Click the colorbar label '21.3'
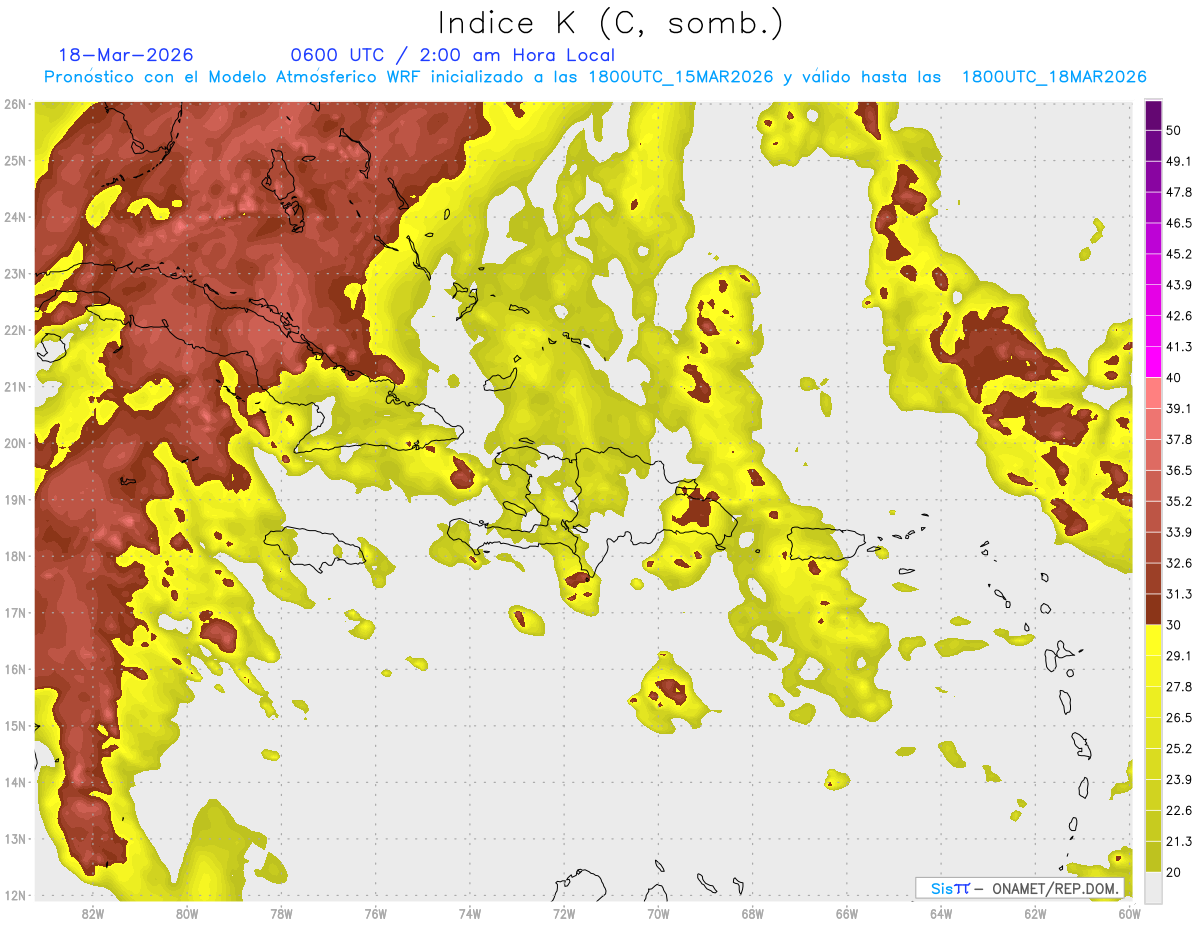 (1179, 842)
